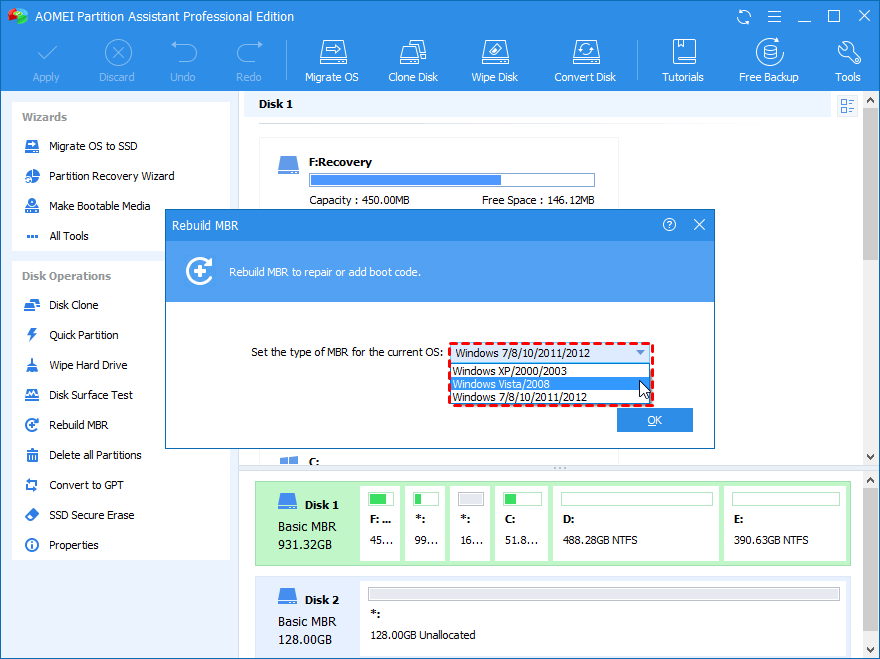This screenshot has height=659, width=880.
Task: Click the help icon in Rebuild MBR dialog
Action: [x=670, y=225]
